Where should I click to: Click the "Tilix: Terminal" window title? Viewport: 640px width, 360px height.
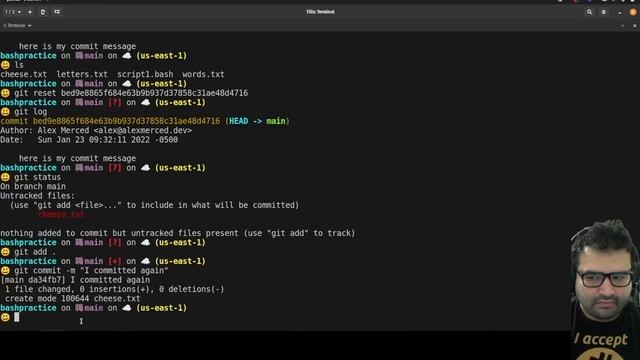pos(320,12)
